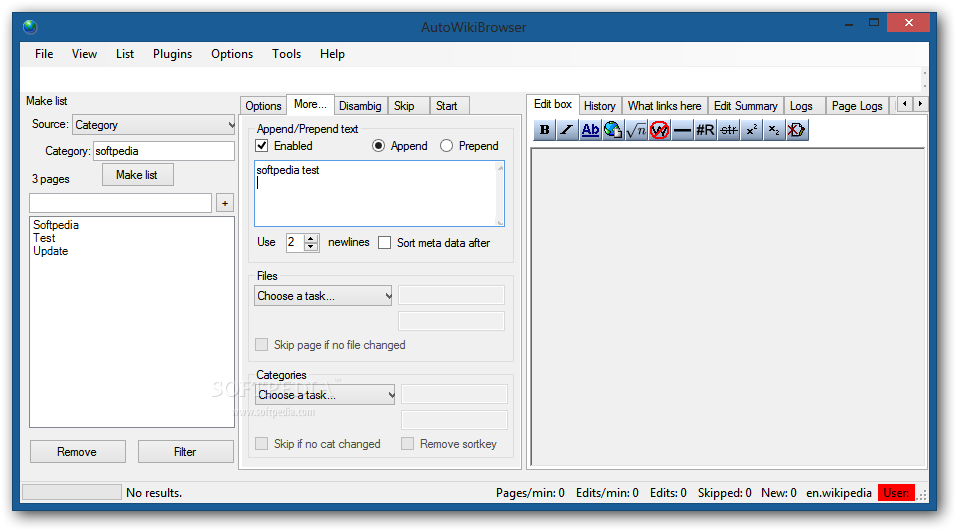
Task: Switch to the Edit Summary tab
Action: click(x=746, y=106)
